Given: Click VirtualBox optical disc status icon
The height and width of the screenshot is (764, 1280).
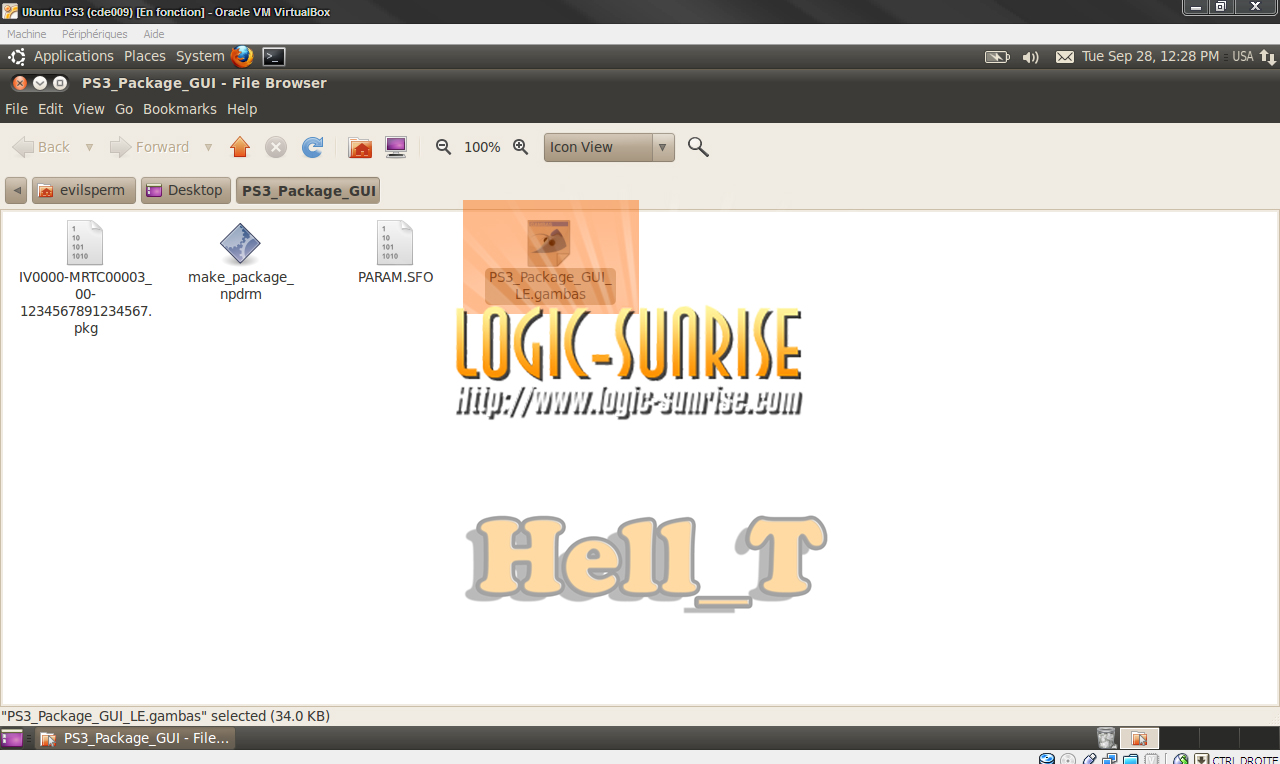Looking at the screenshot, I should (1068, 758).
